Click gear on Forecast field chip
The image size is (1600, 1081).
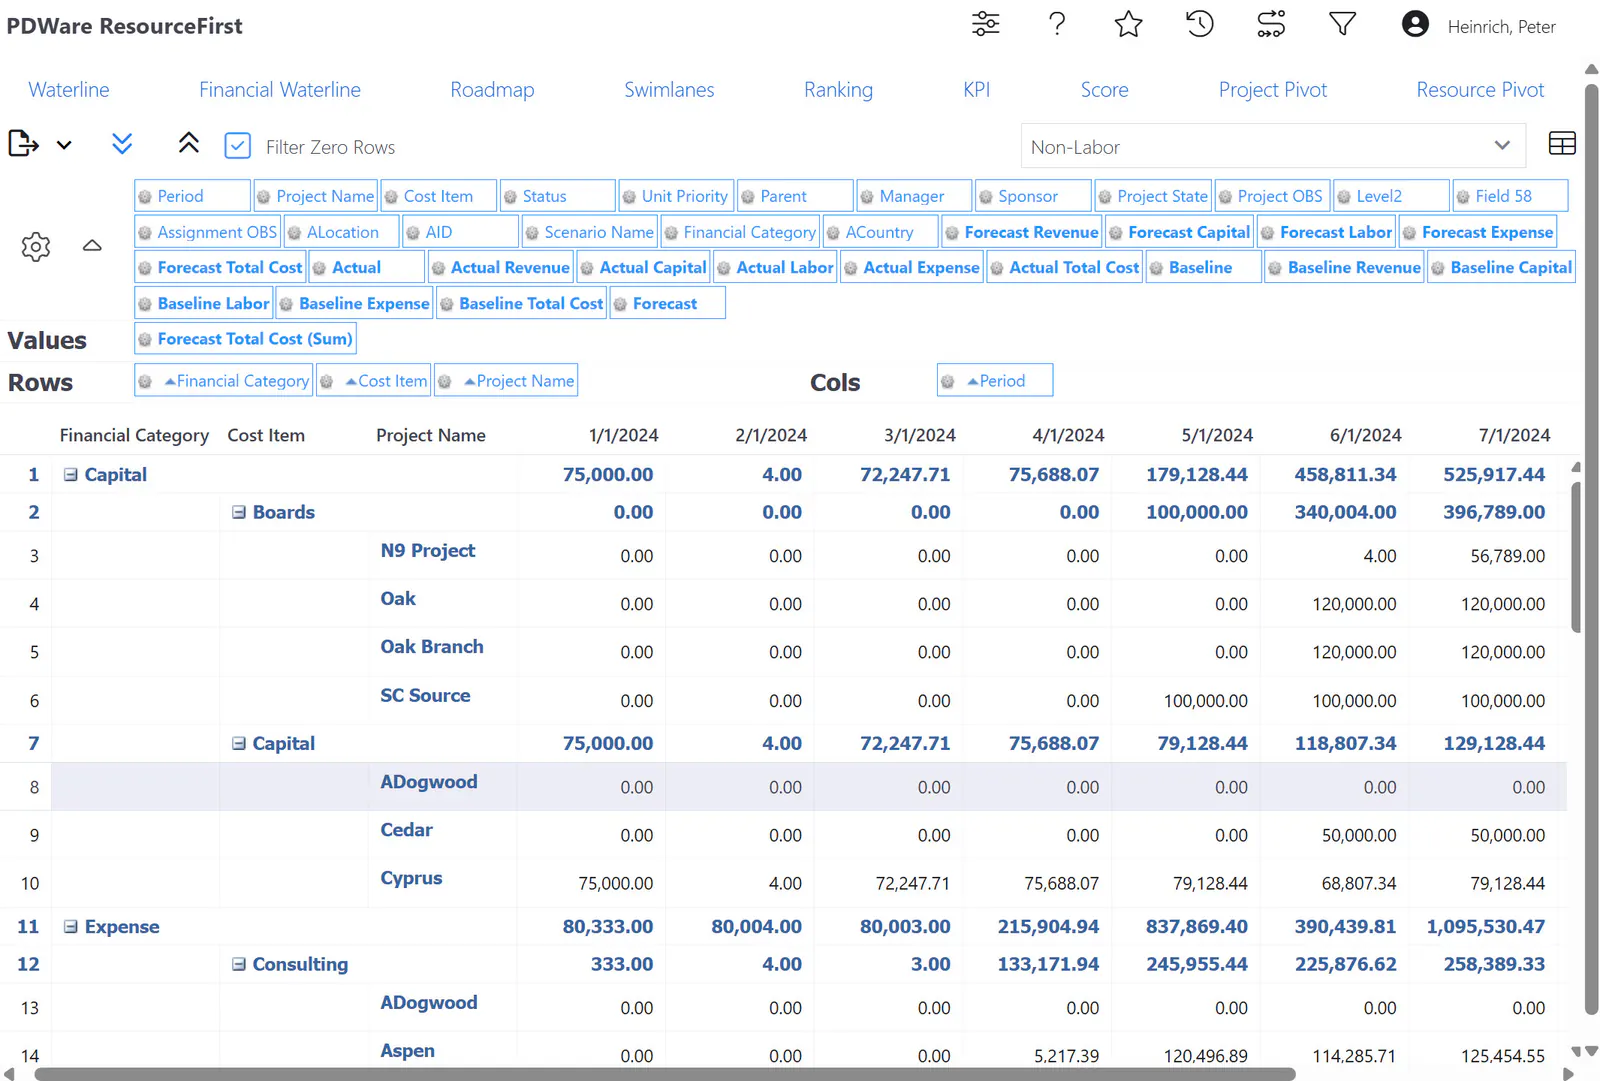pos(620,304)
